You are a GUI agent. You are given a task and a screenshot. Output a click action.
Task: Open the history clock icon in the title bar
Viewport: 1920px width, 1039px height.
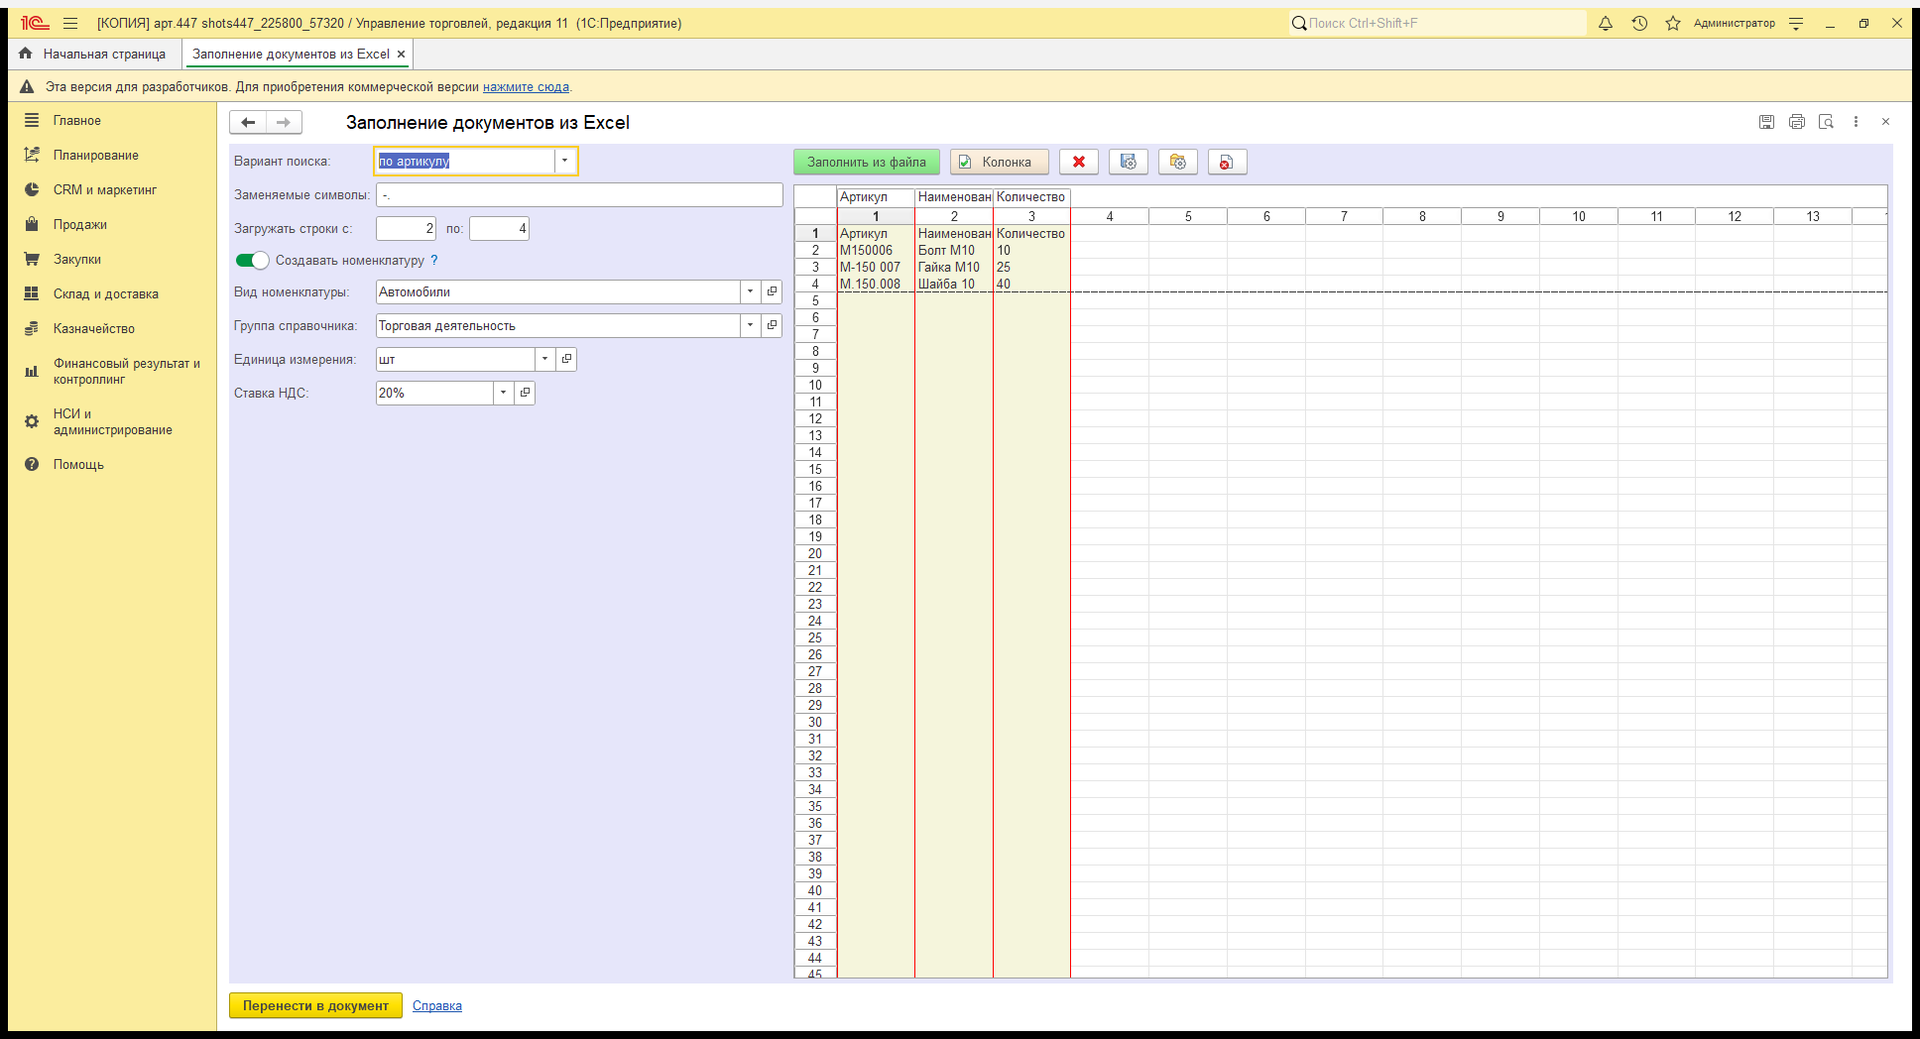1639,23
